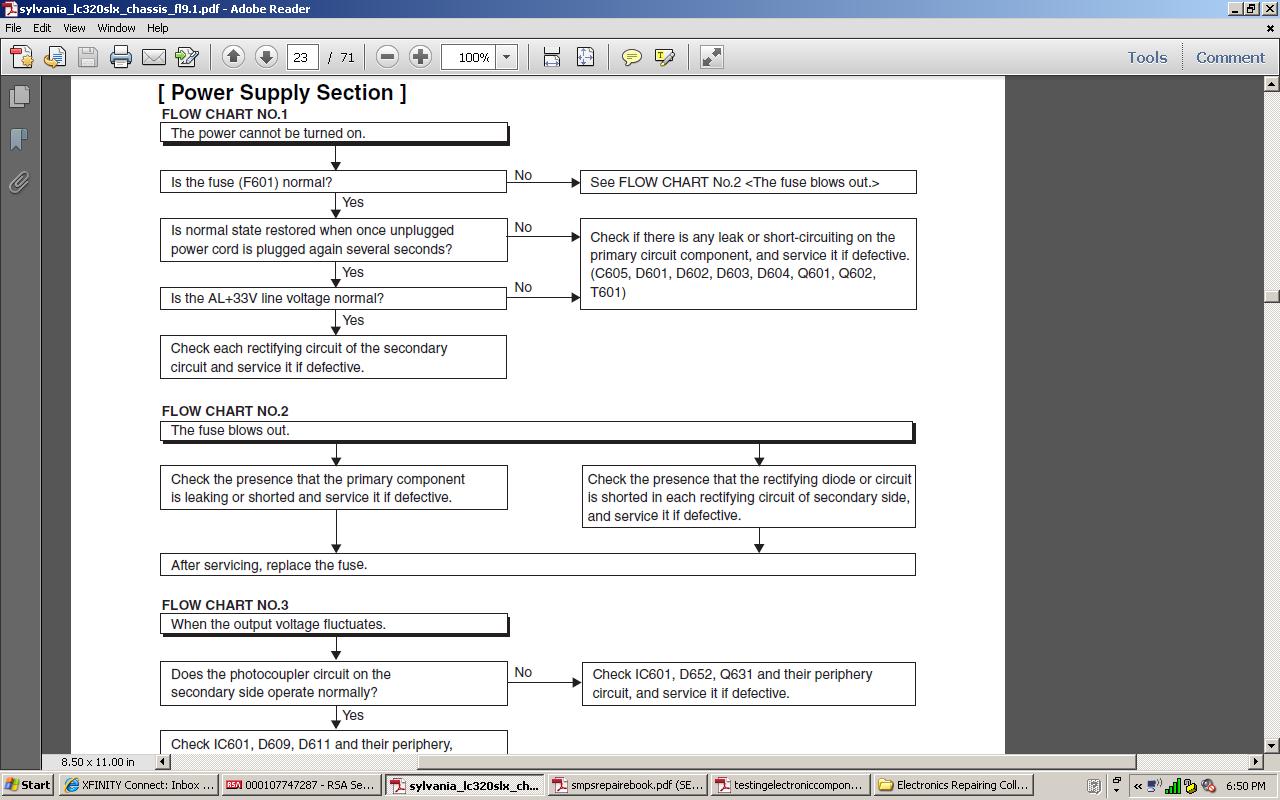This screenshot has width=1280, height=800.
Task: Open the zoom level dropdown arrow
Action: pos(506,57)
